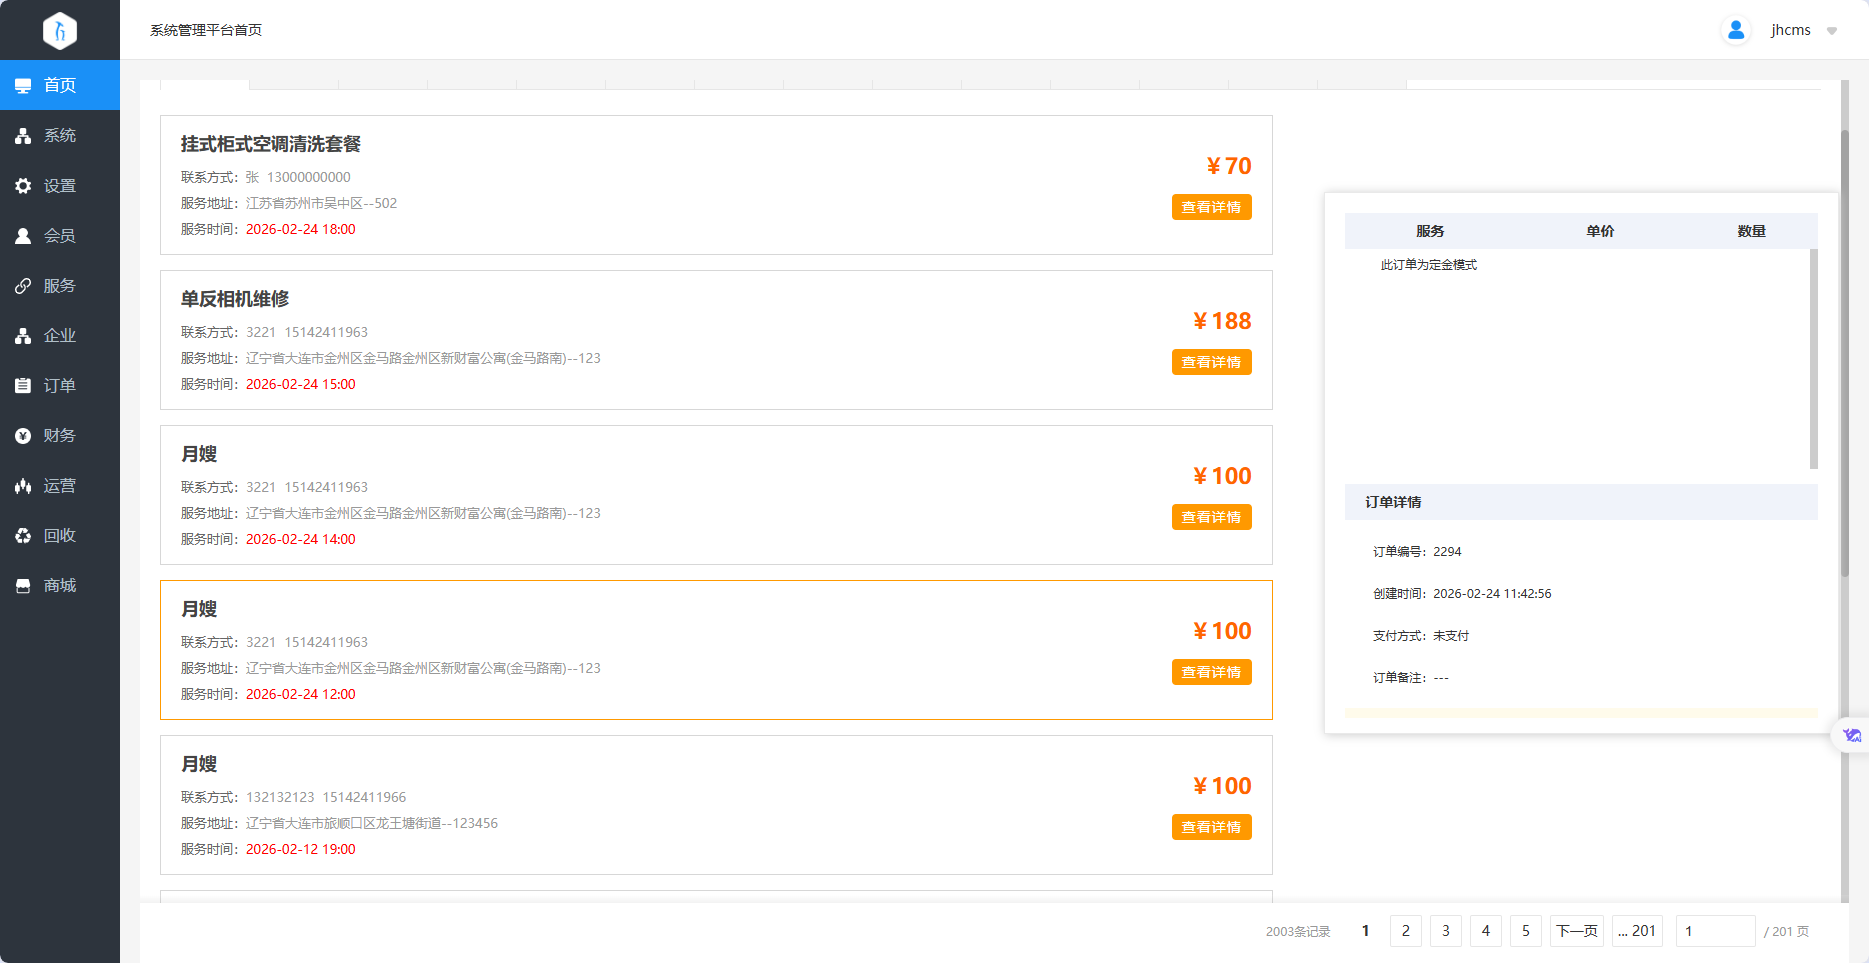The width and height of the screenshot is (1869, 963).
Task: Click the finance yen icon
Action: (x=23, y=436)
